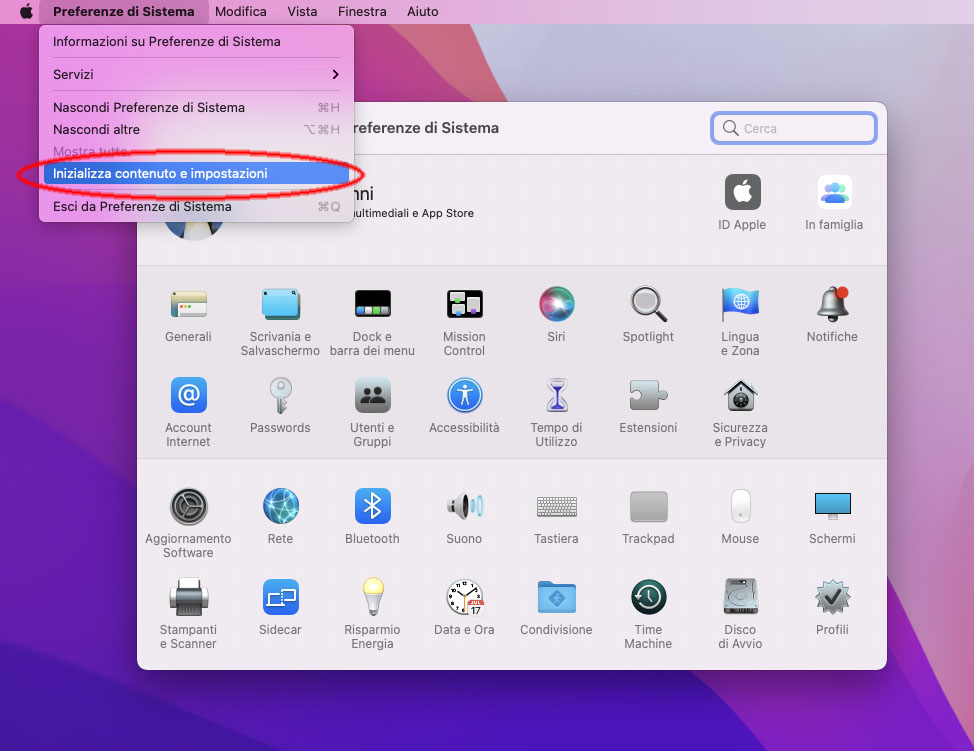Open Dock e barra dei menu pane

tap(372, 304)
